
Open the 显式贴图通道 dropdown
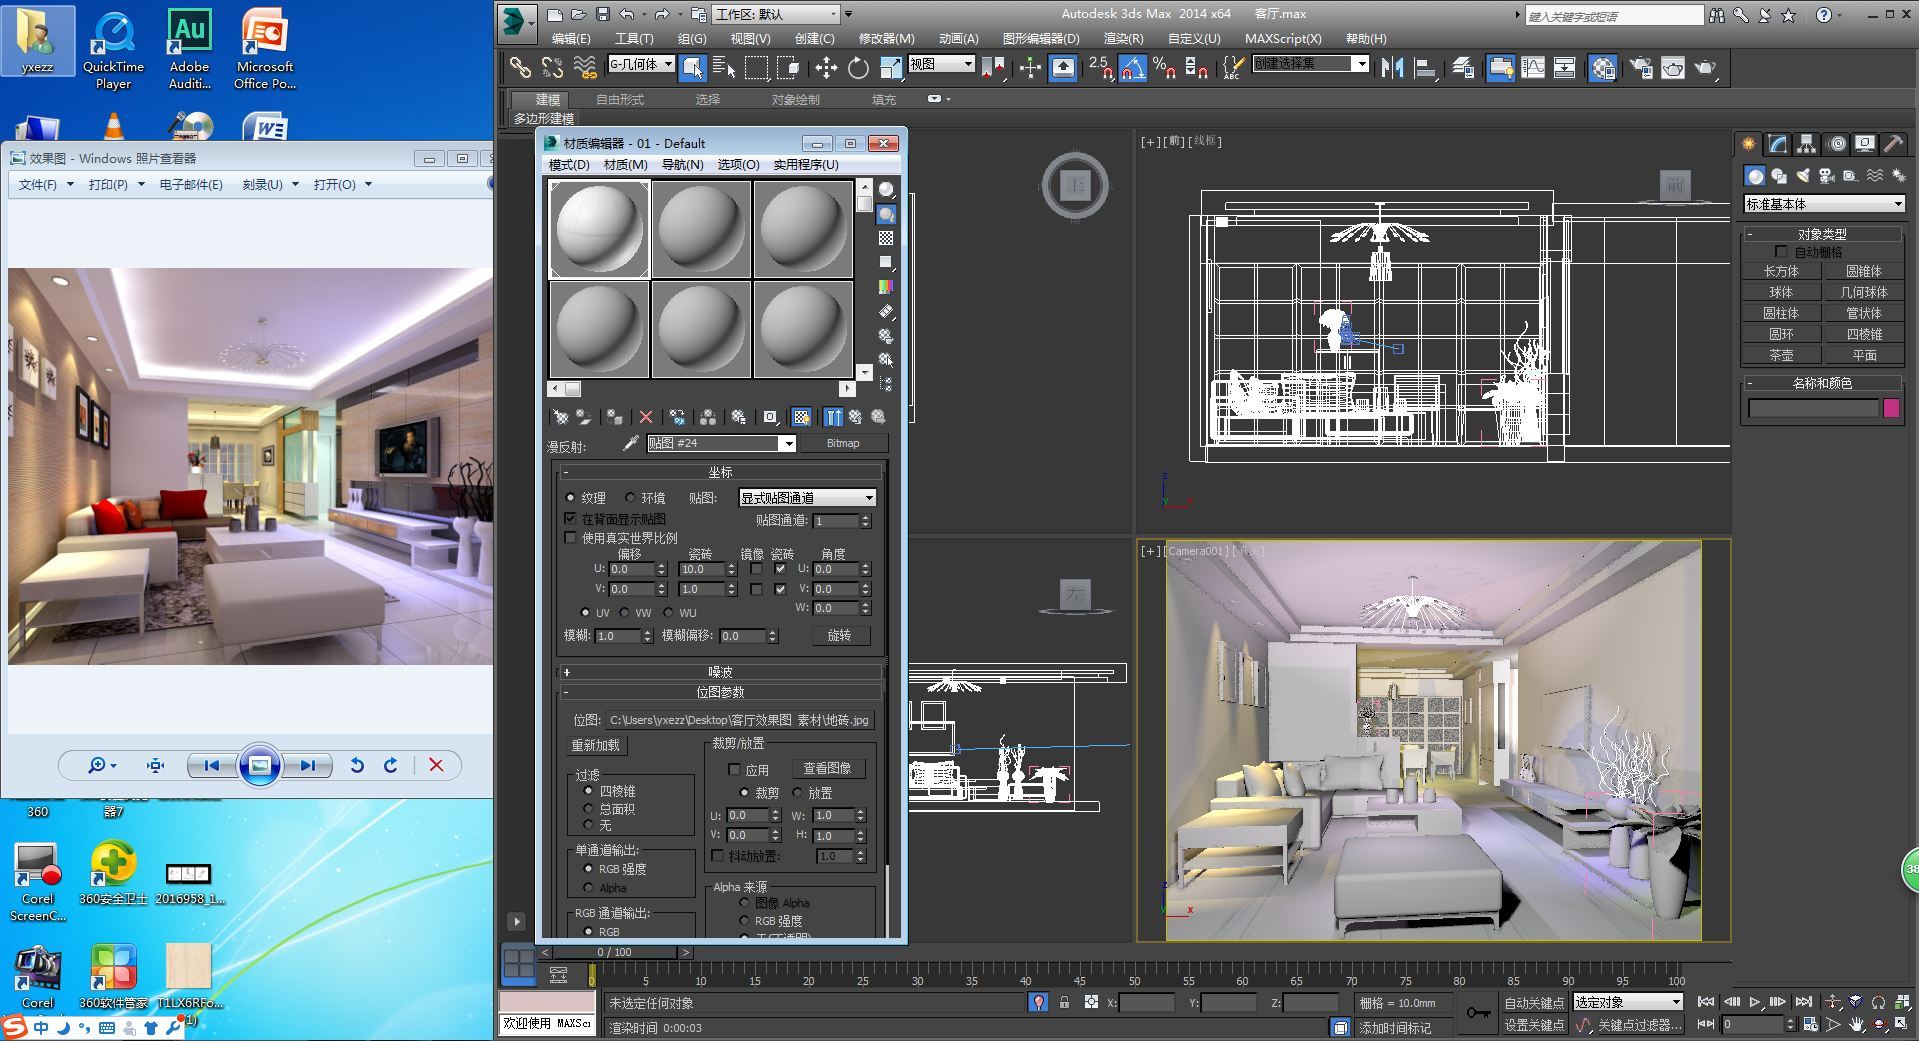tap(808, 498)
